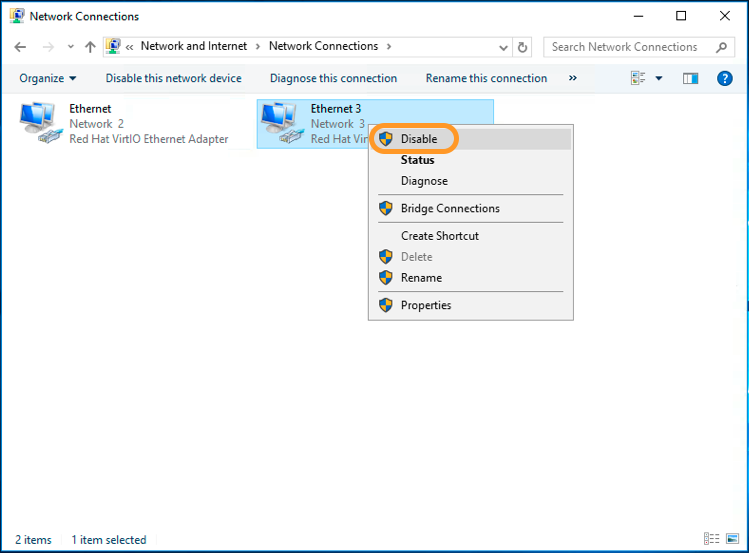This screenshot has height=553, width=749.
Task: Click the back navigation arrow
Action: click(x=21, y=47)
